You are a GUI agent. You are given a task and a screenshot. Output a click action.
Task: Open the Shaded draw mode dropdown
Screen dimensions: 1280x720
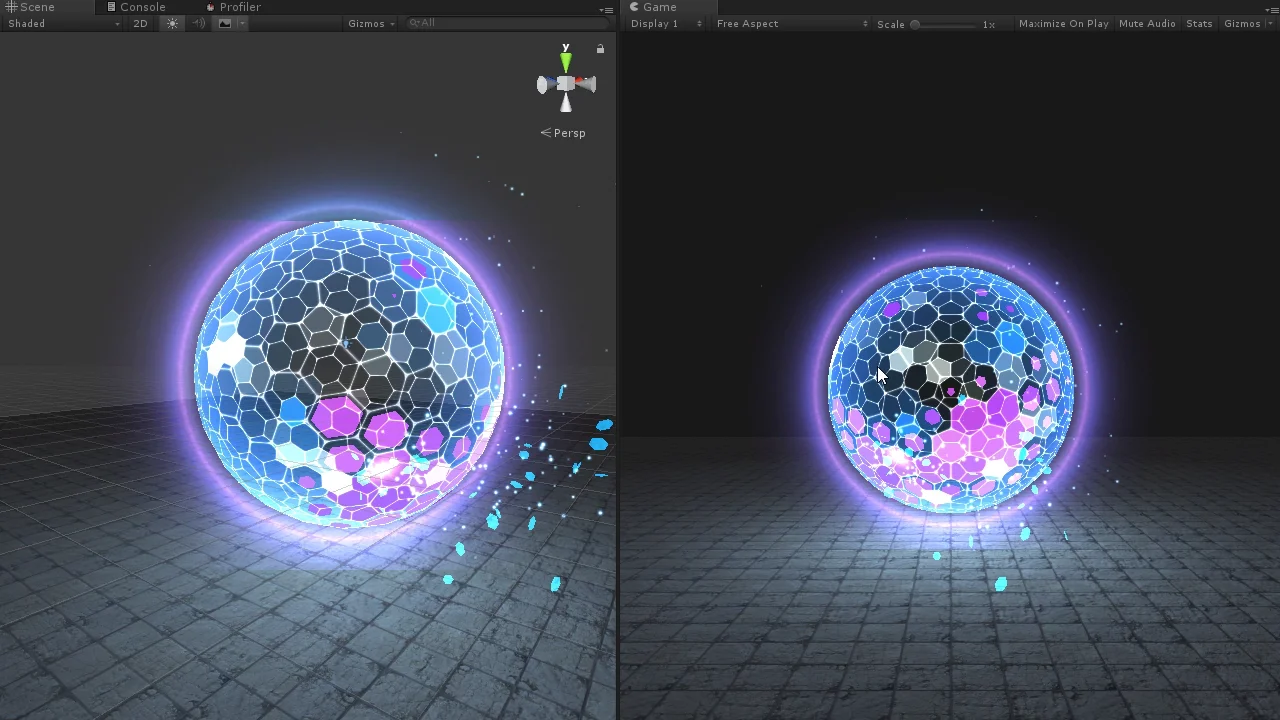coord(63,23)
